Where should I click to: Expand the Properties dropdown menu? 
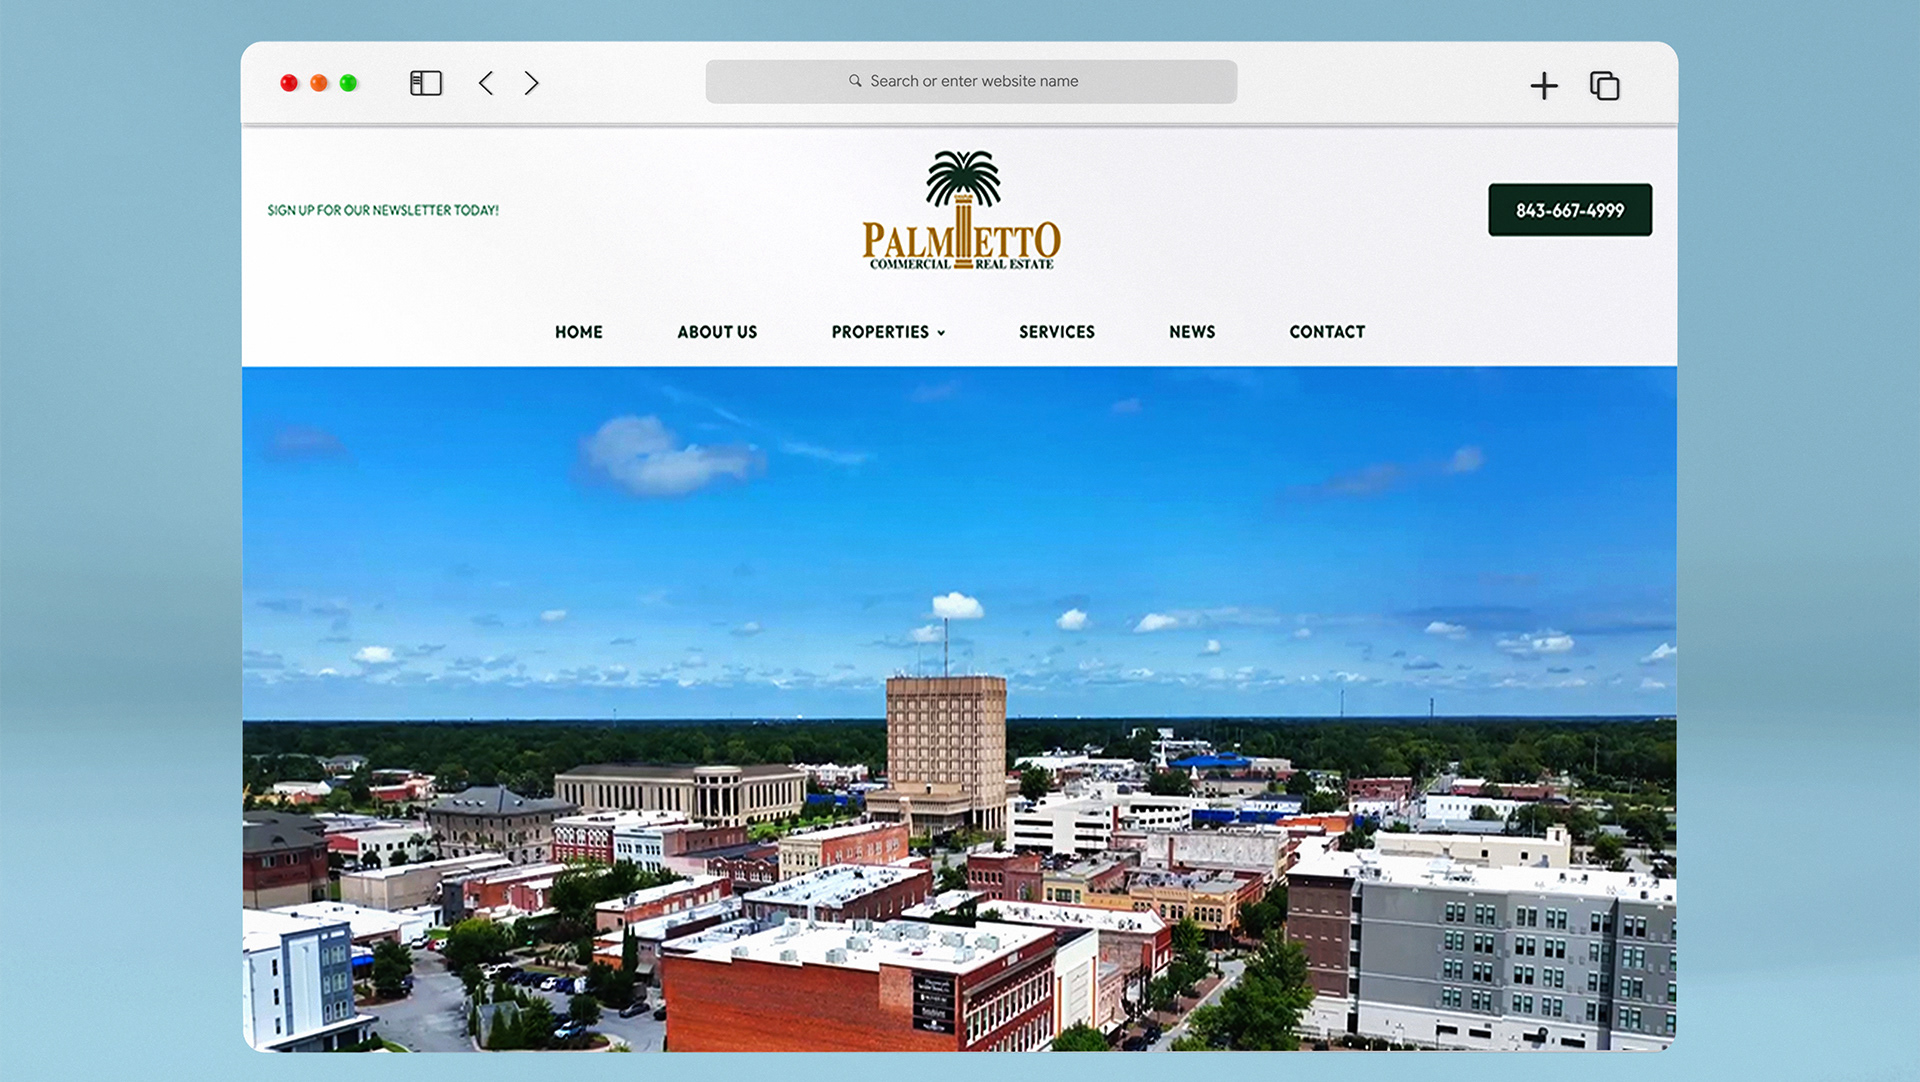pyautogui.click(x=888, y=332)
